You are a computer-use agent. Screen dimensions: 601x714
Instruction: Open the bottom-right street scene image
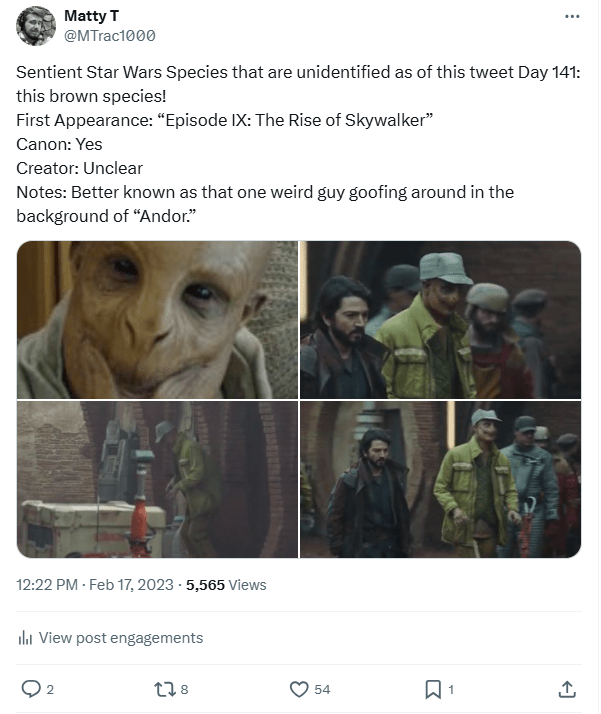pyautogui.click(x=441, y=479)
